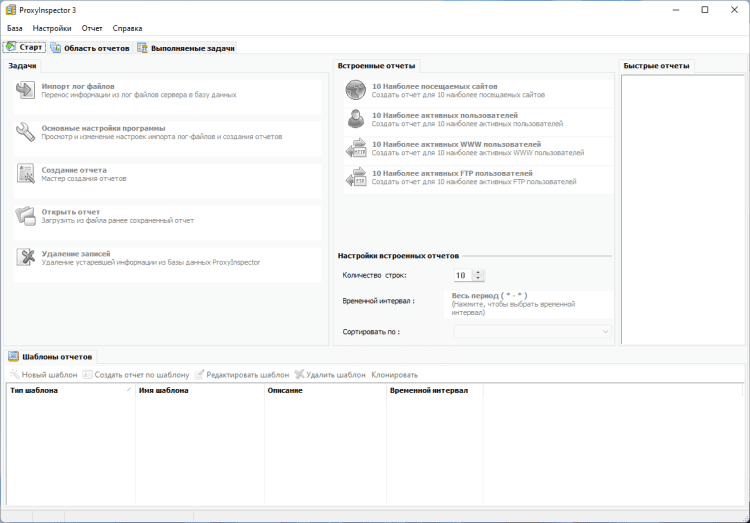Click Удаление записей task
Viewport: 750px width, 523px height.
click(167, 264)
